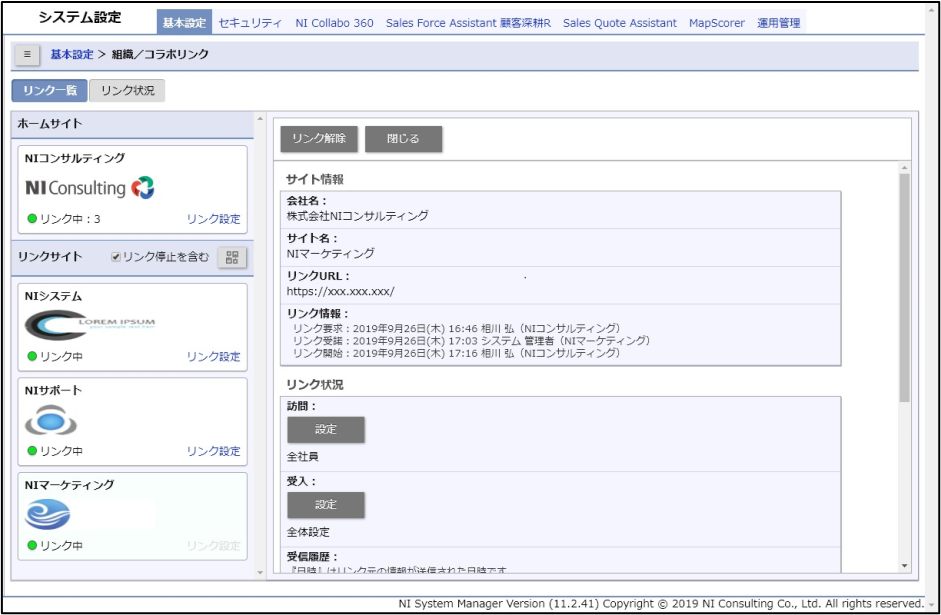This screenshot has height=615, width=941.
Task: Click the ホームサイト section header
Action: click(133, 124)
